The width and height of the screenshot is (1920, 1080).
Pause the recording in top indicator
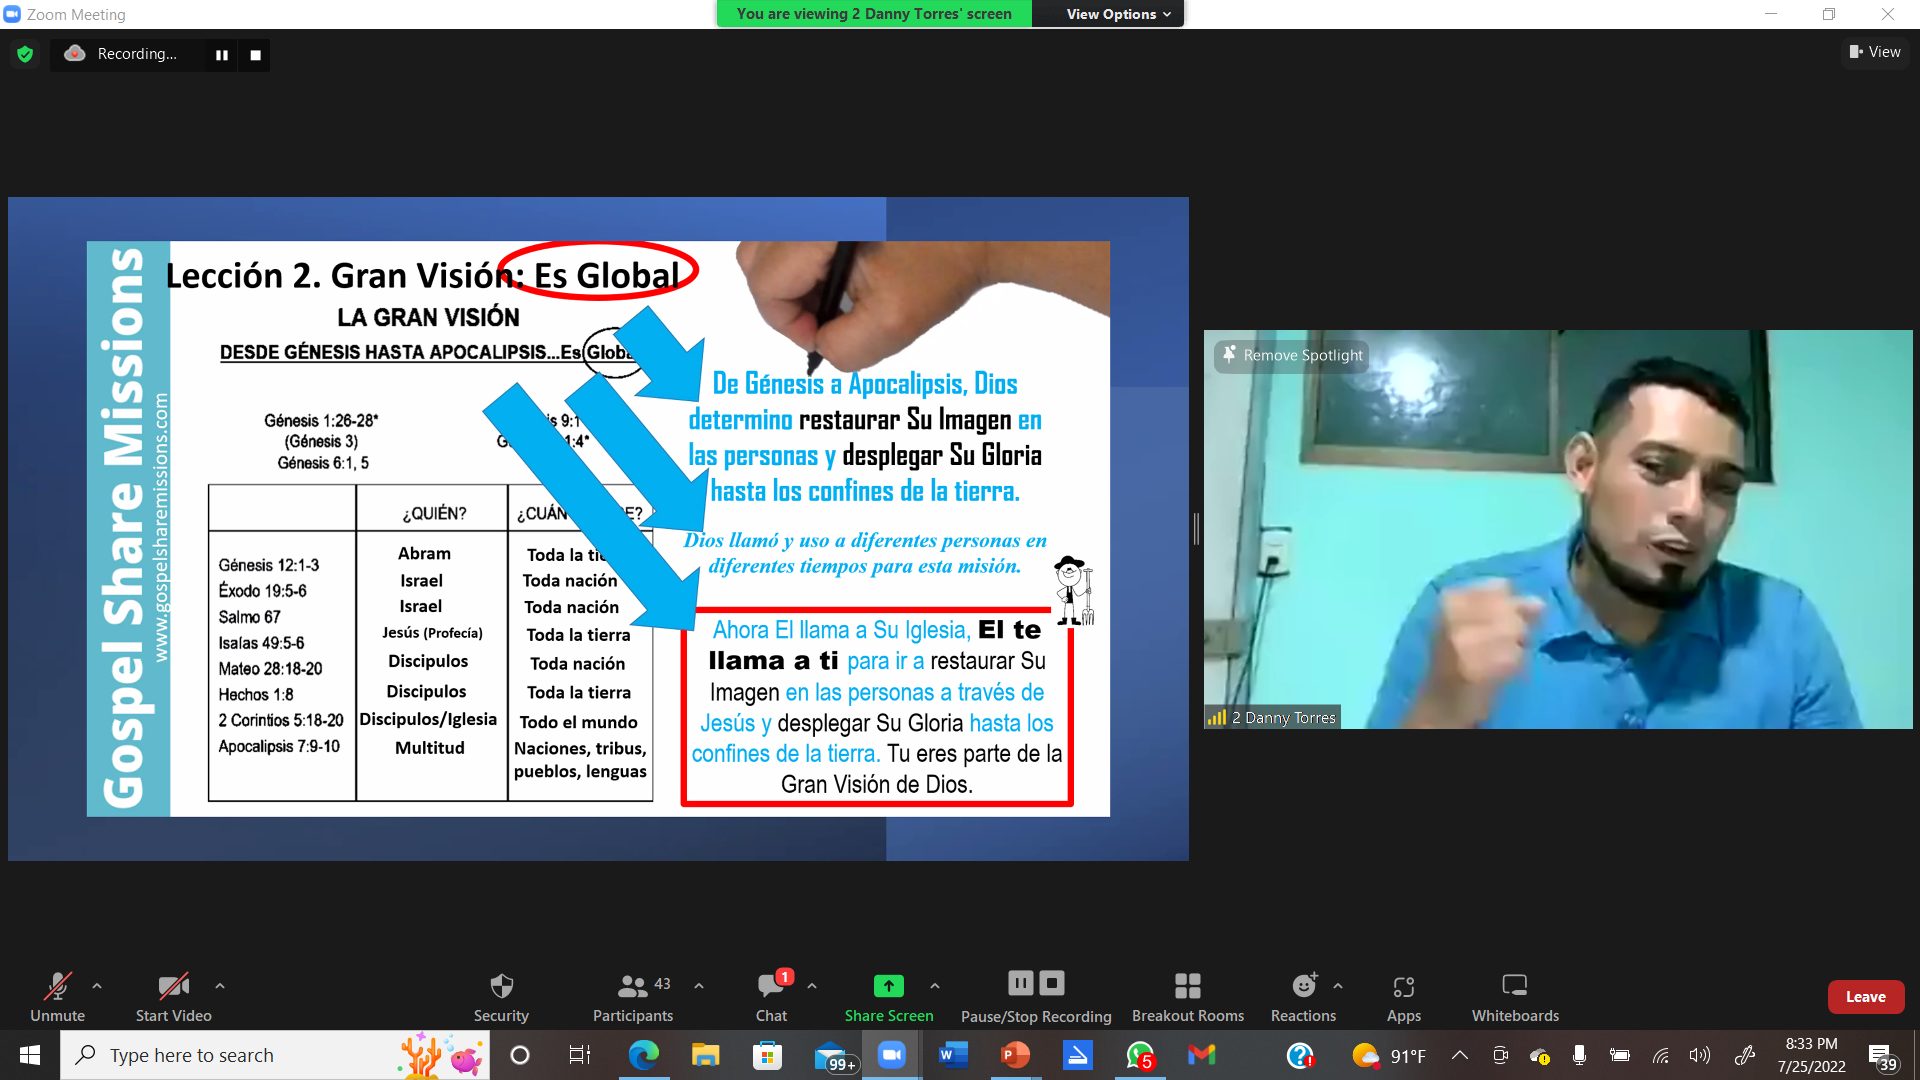pyautogui.click(x=222, y=55)
